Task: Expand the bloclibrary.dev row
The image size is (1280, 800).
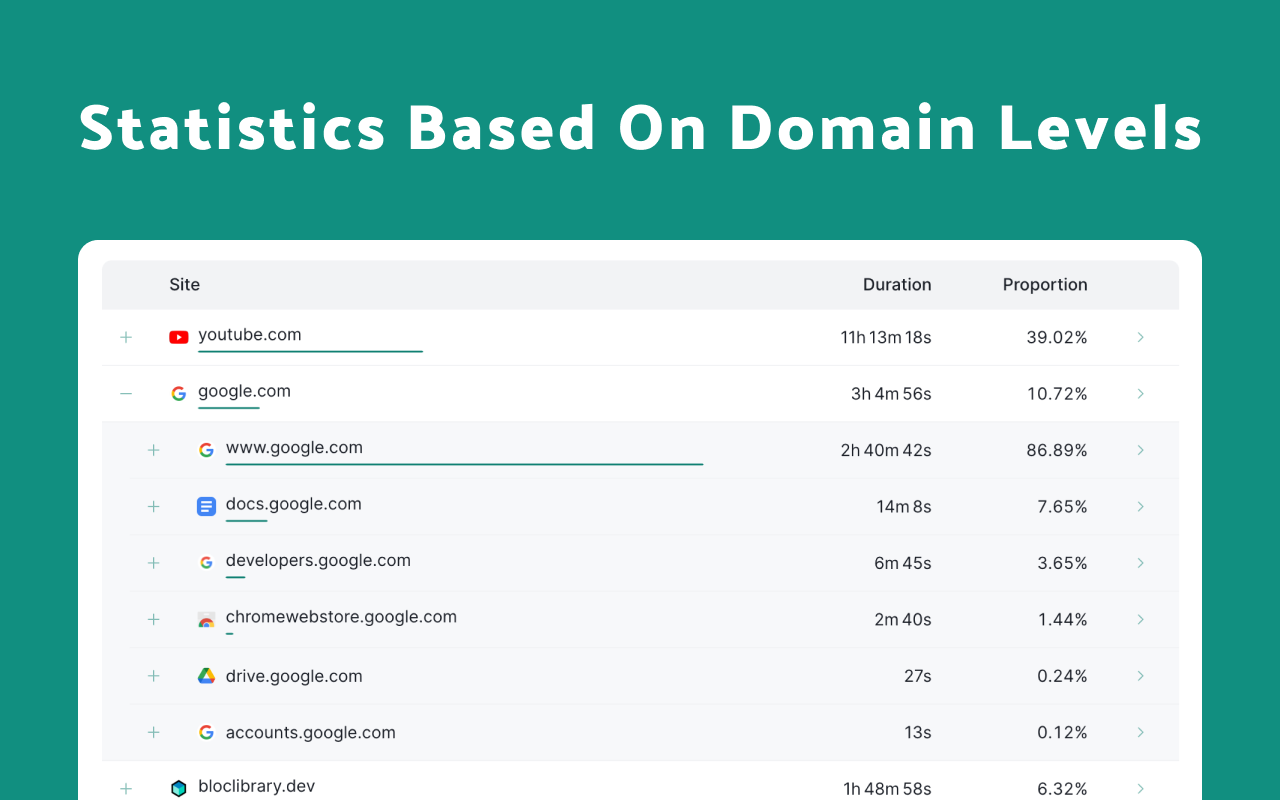Action: point(126,789)
